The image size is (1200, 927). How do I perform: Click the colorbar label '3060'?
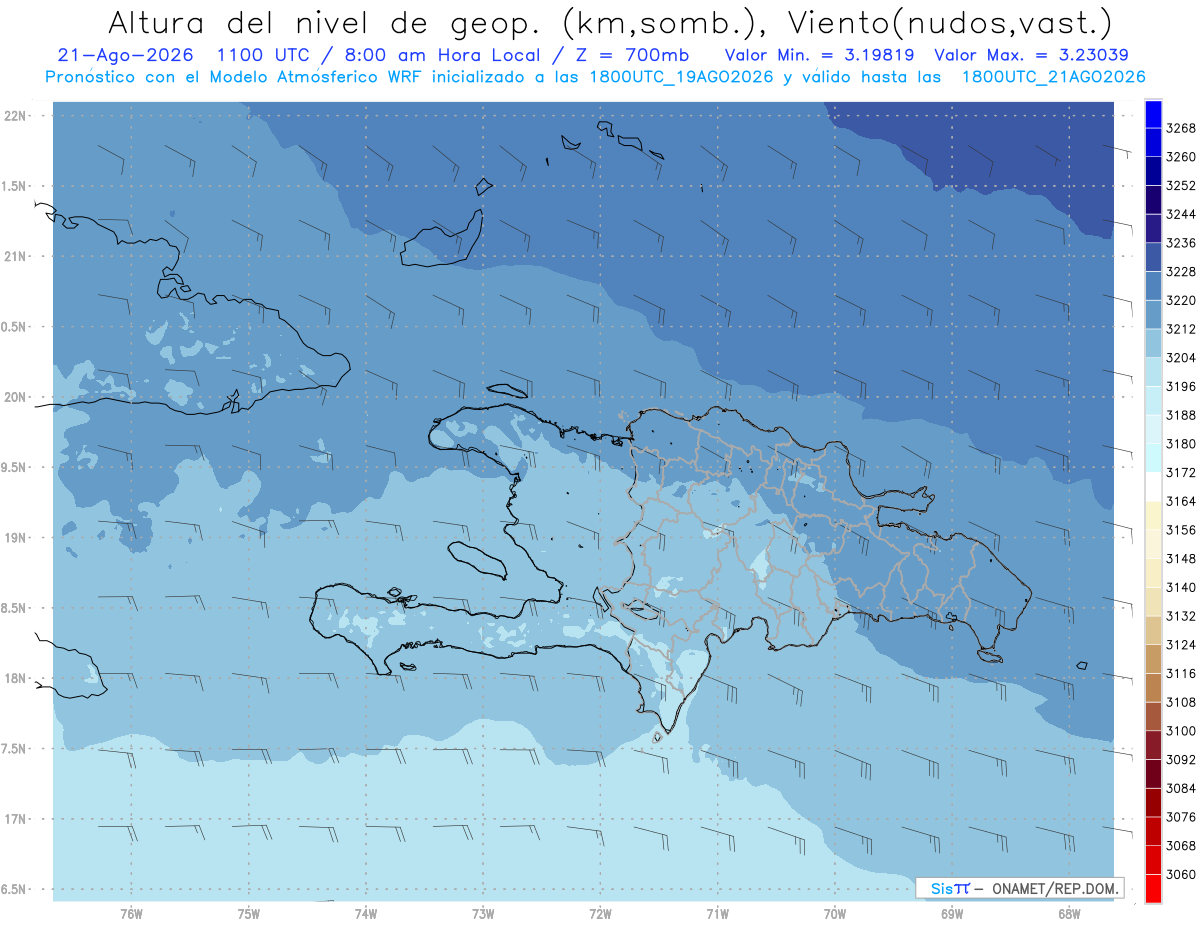point(1181,874)
